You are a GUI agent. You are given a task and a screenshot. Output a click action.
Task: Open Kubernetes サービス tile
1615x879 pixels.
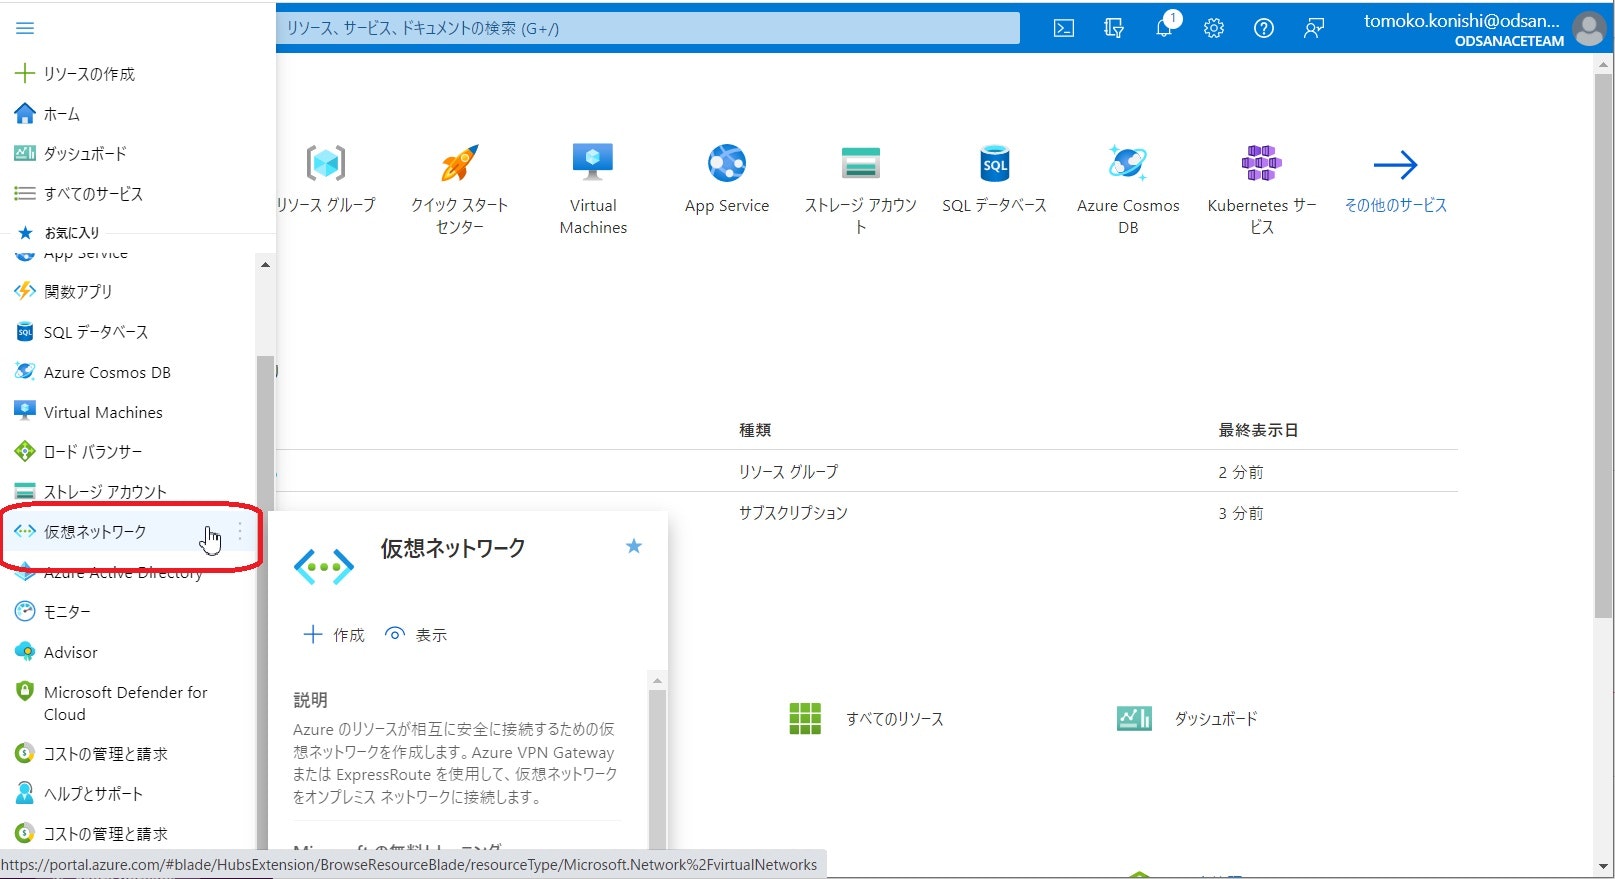[x=1262, y=190]
